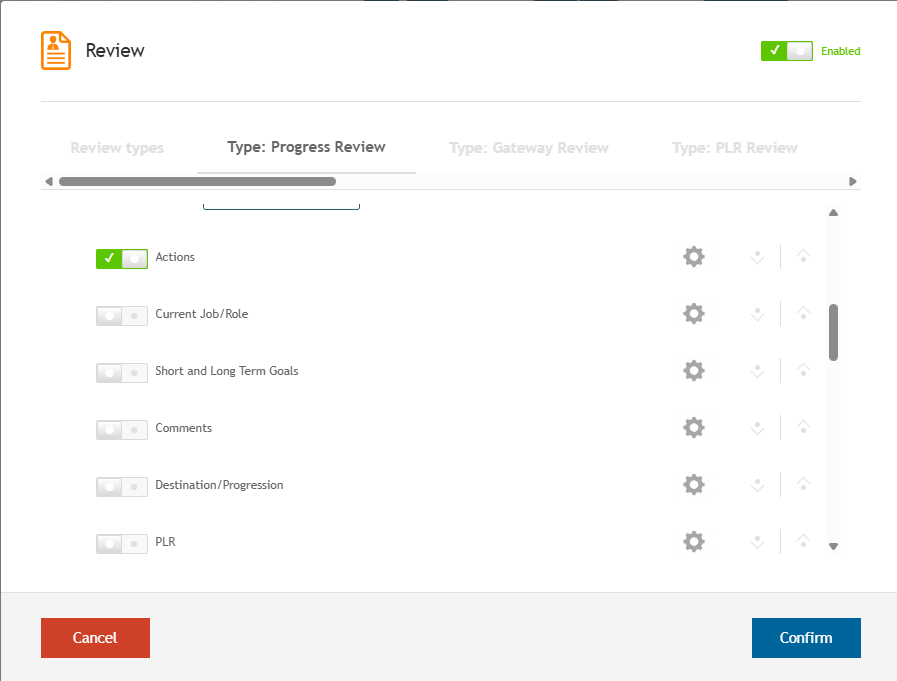The width and height of the screenshot is (897, 681).
Task: Click the Destination/Progression label
Action: 219,485
